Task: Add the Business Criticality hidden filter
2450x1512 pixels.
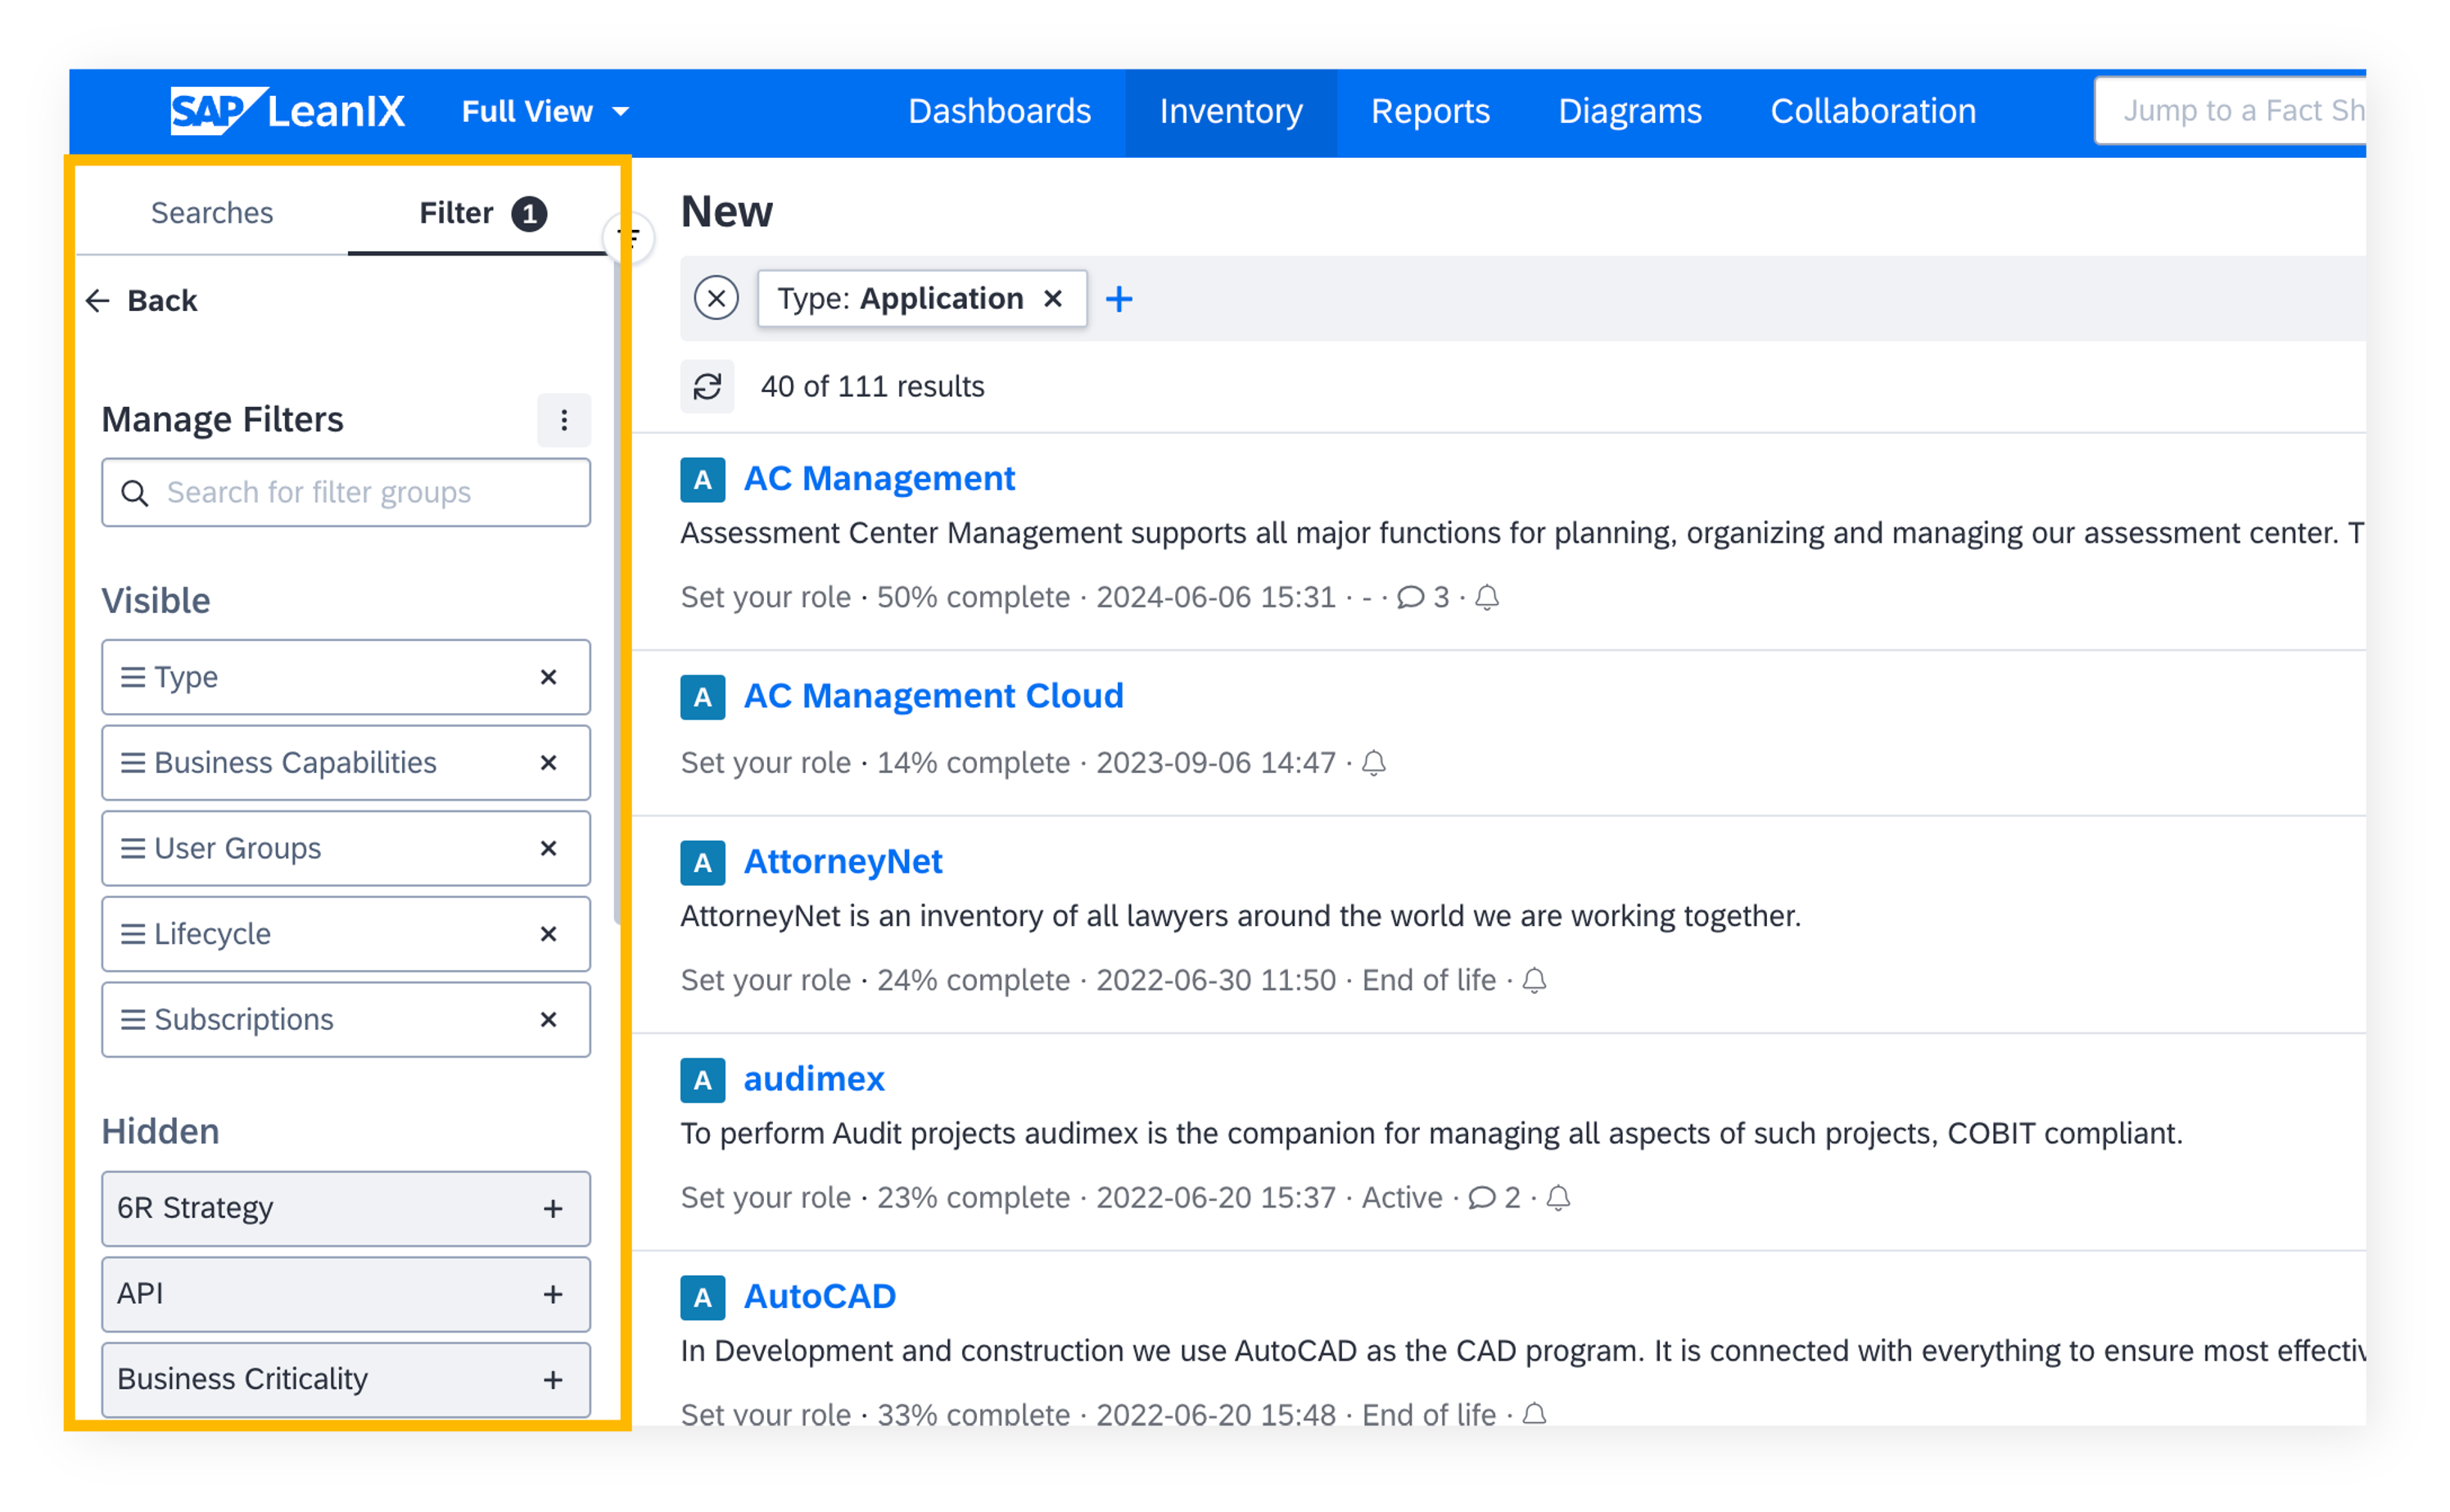Action: pos(553,1380)
